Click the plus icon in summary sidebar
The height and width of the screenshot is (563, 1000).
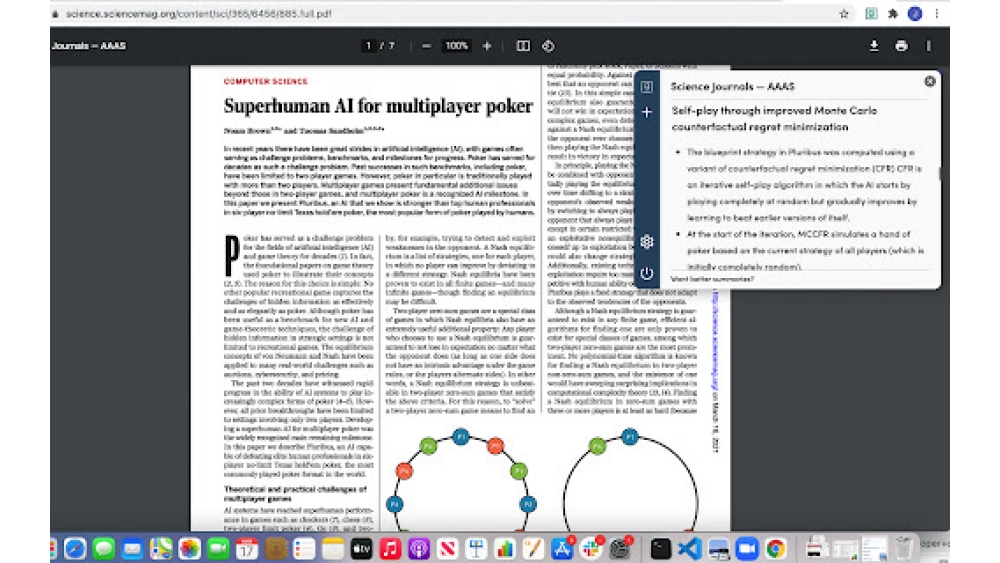(647, 112)
